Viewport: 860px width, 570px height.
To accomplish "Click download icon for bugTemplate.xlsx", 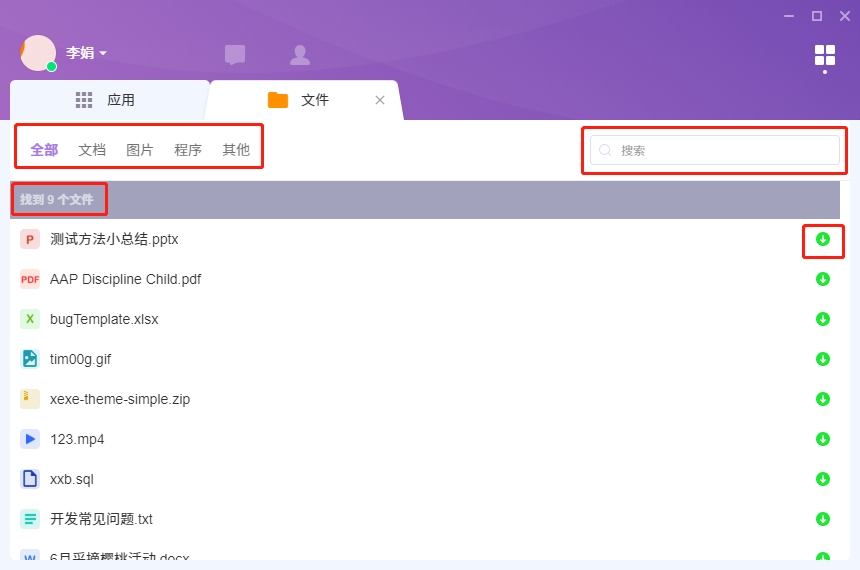I will pos(823,319).
